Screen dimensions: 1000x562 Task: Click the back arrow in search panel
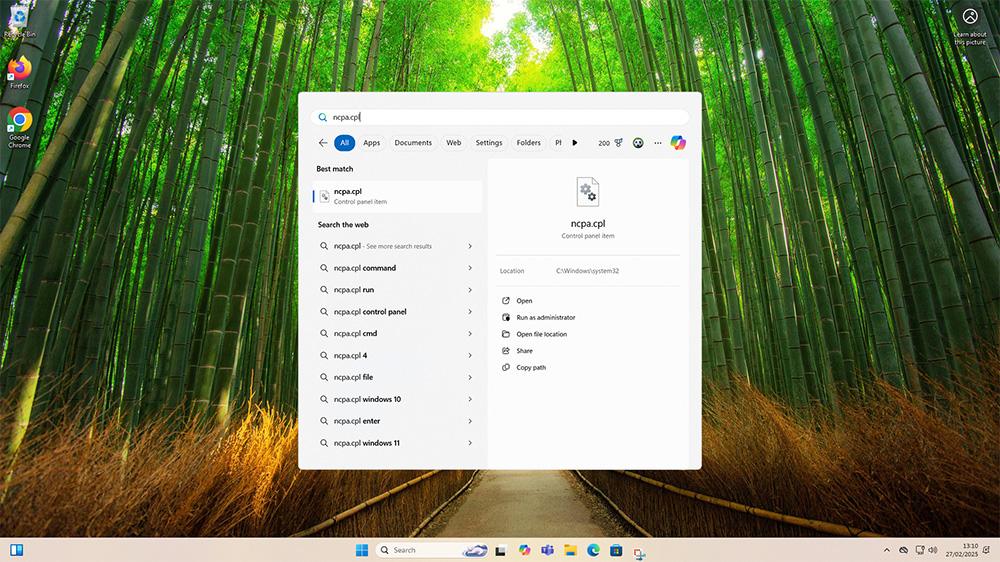coord(323,143)
